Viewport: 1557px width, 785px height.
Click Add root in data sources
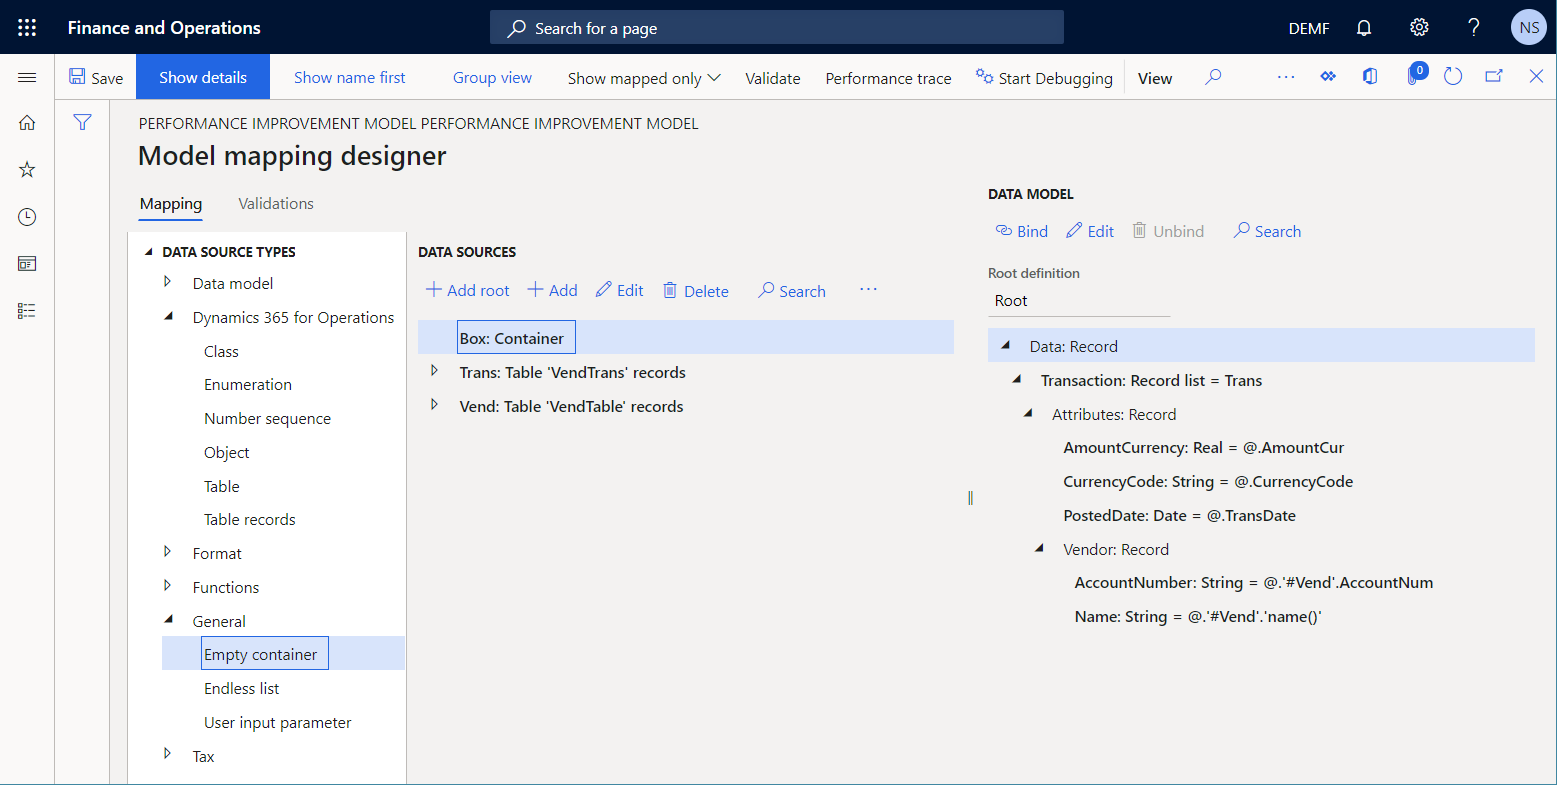pyautogui.click(x=468, y=290)
